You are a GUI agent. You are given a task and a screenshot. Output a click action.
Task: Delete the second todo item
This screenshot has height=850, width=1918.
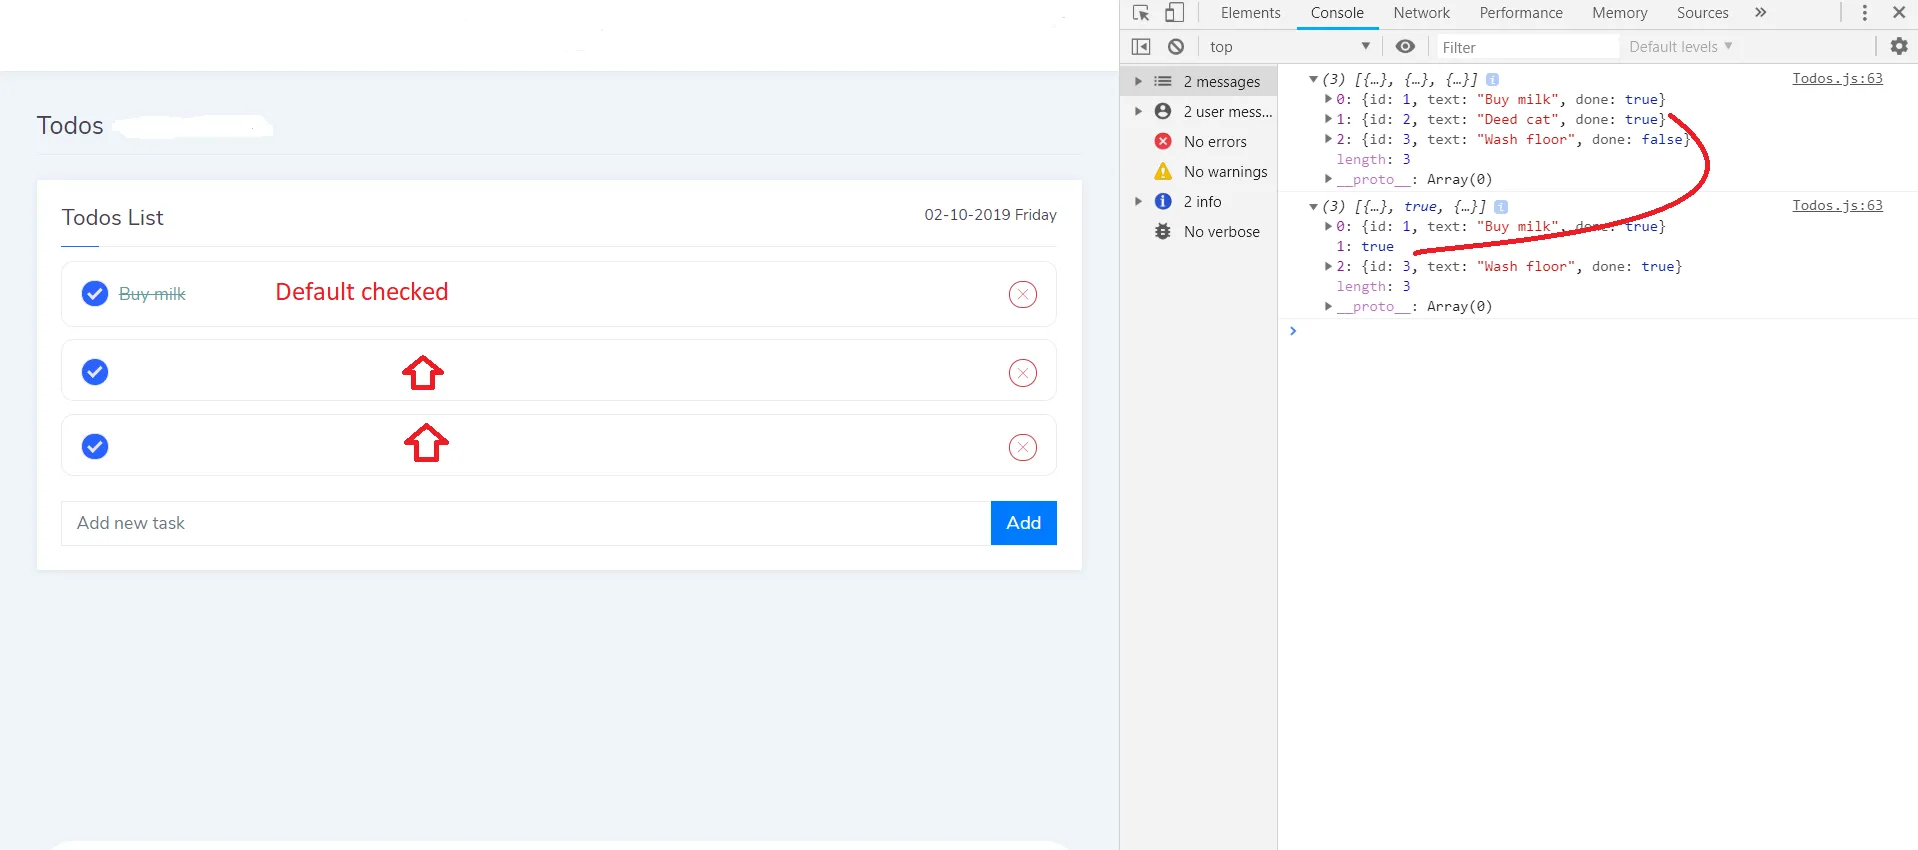[x=1022, y=373]
